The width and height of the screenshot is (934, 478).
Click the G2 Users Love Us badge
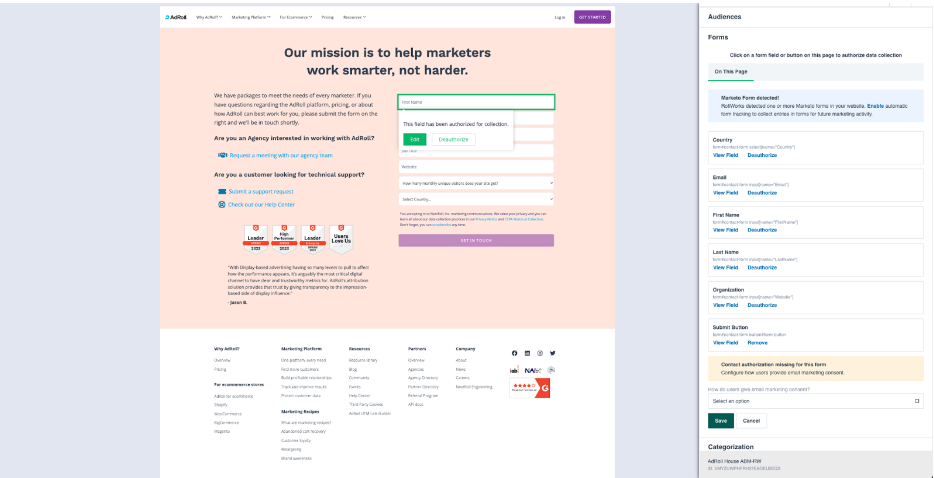coord(342,238)
